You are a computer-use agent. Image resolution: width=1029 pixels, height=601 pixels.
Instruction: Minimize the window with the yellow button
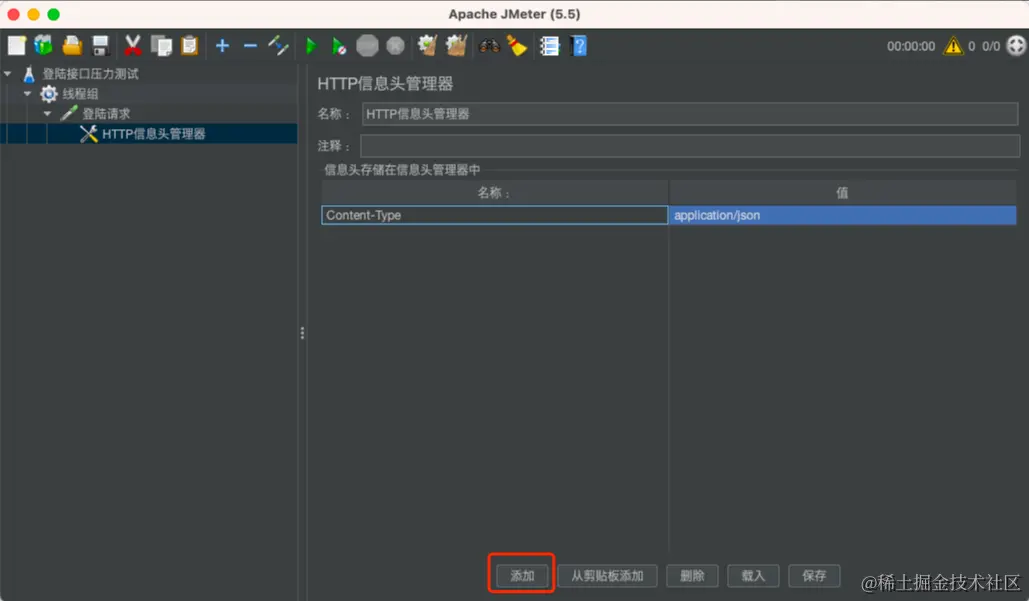tap(33, 14)
